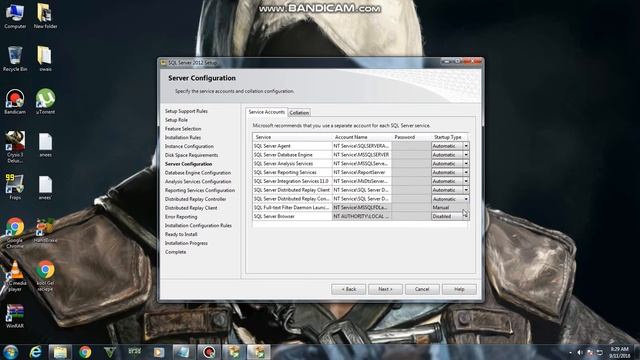This screenshot has height=360, width=640.
Task: Click the Setup Support Rules step
Action: pos(186,111)
